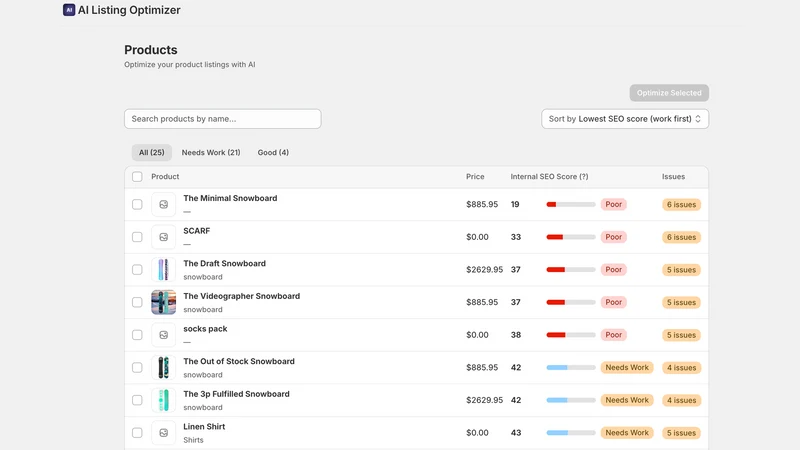
Task: Tick the Linen Shirt checkbox
Action: tap(137, 433)
